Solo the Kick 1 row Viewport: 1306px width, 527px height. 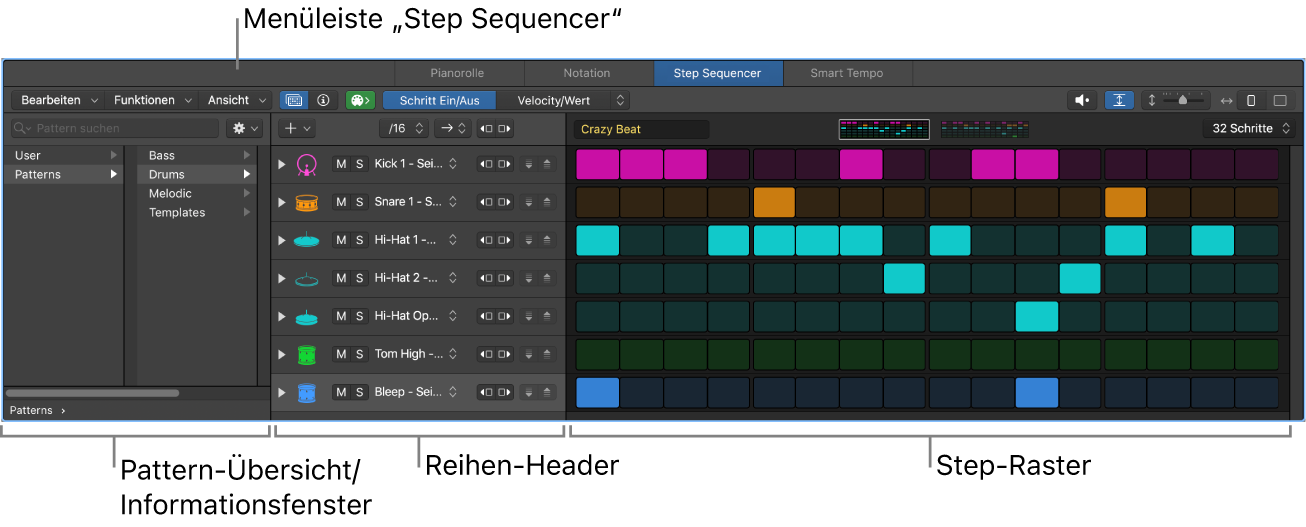point(359,164)
